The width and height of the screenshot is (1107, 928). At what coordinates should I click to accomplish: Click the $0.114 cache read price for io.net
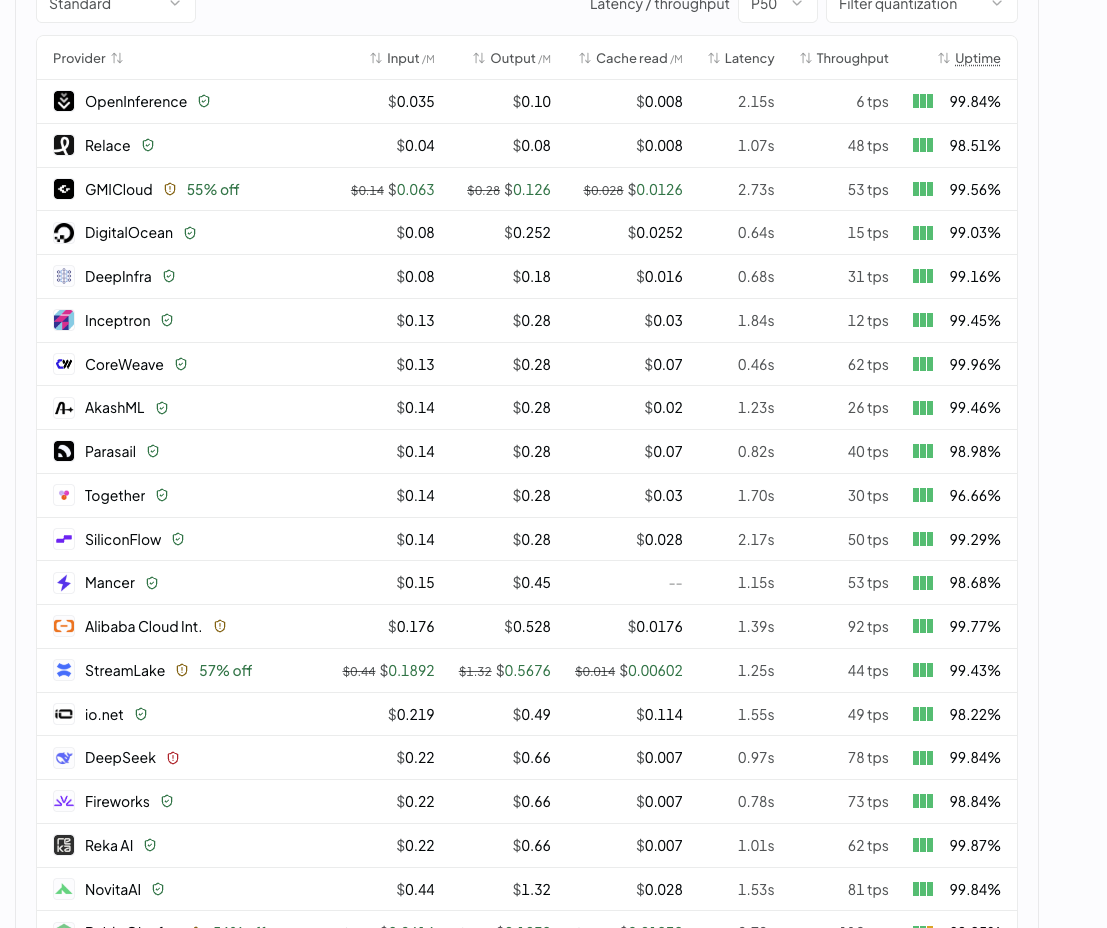click(659, 715)
